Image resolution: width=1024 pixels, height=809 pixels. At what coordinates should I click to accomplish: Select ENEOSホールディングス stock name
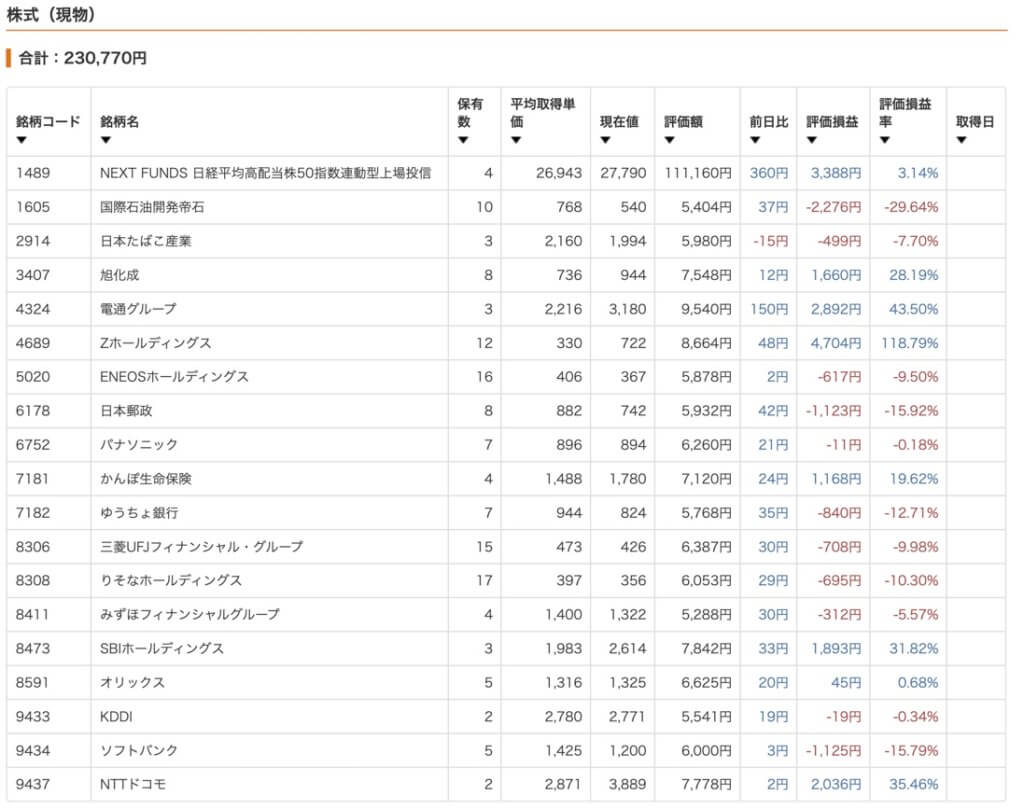tap(174, 377)
